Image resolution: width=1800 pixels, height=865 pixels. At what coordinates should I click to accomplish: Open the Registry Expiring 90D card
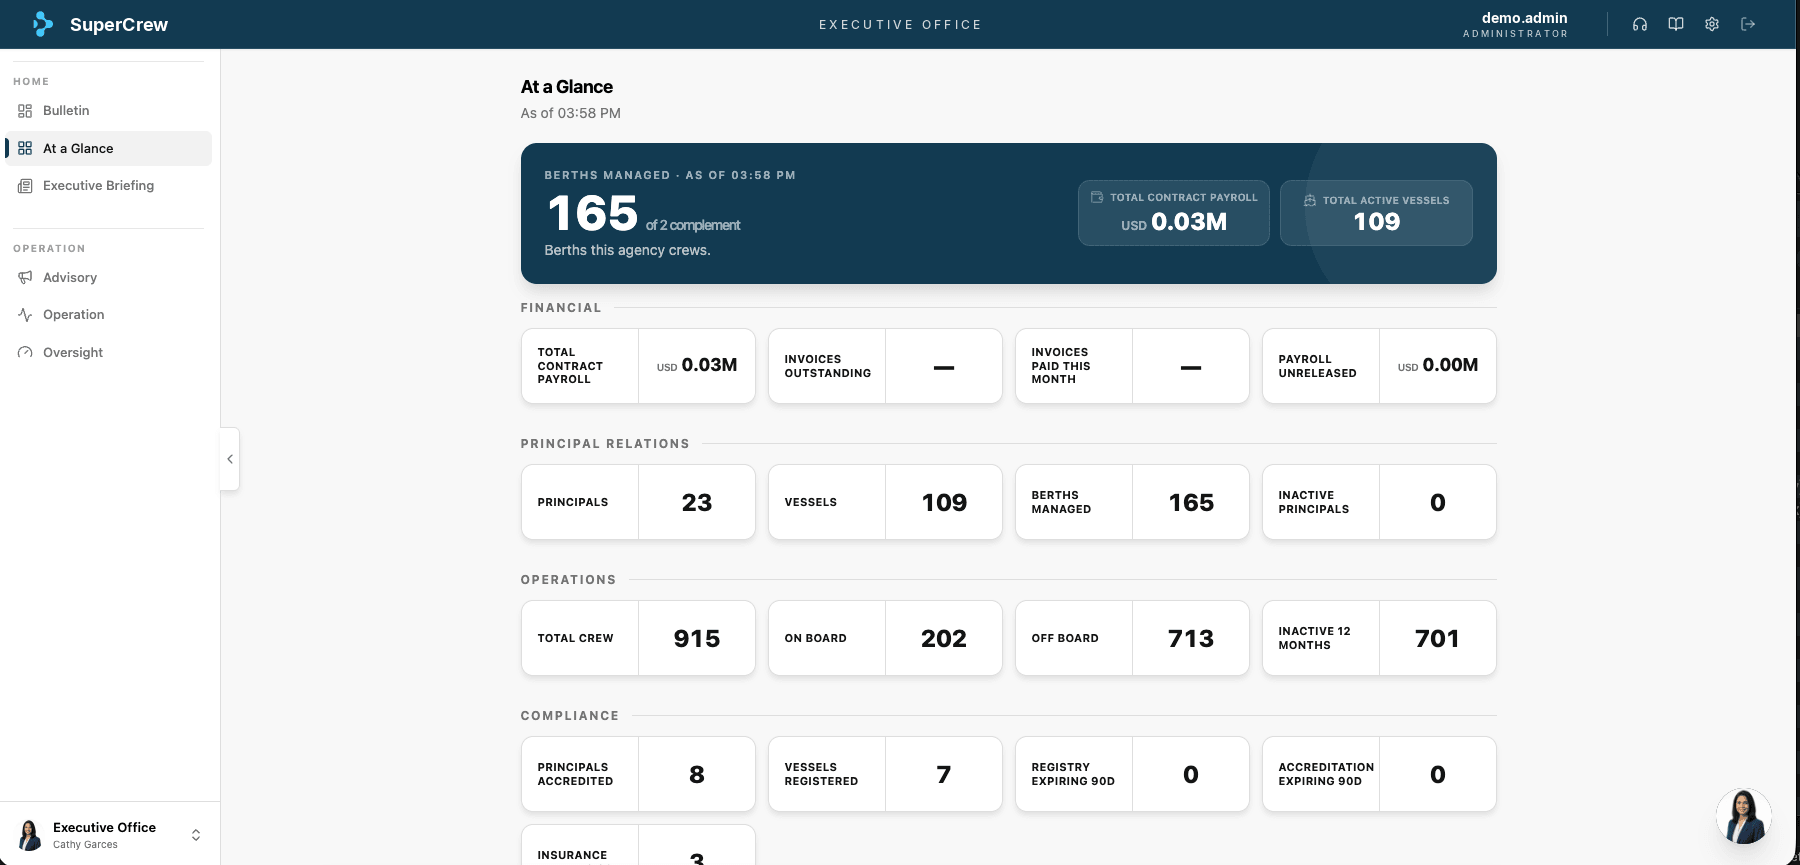[x=1132, y=774]
